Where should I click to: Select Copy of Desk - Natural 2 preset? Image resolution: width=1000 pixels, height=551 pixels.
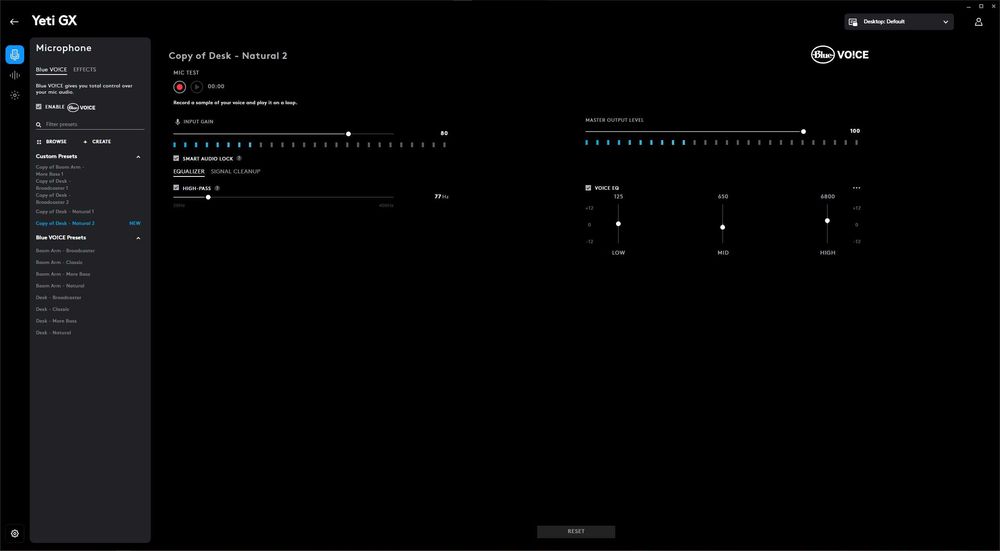coord(65,224)
